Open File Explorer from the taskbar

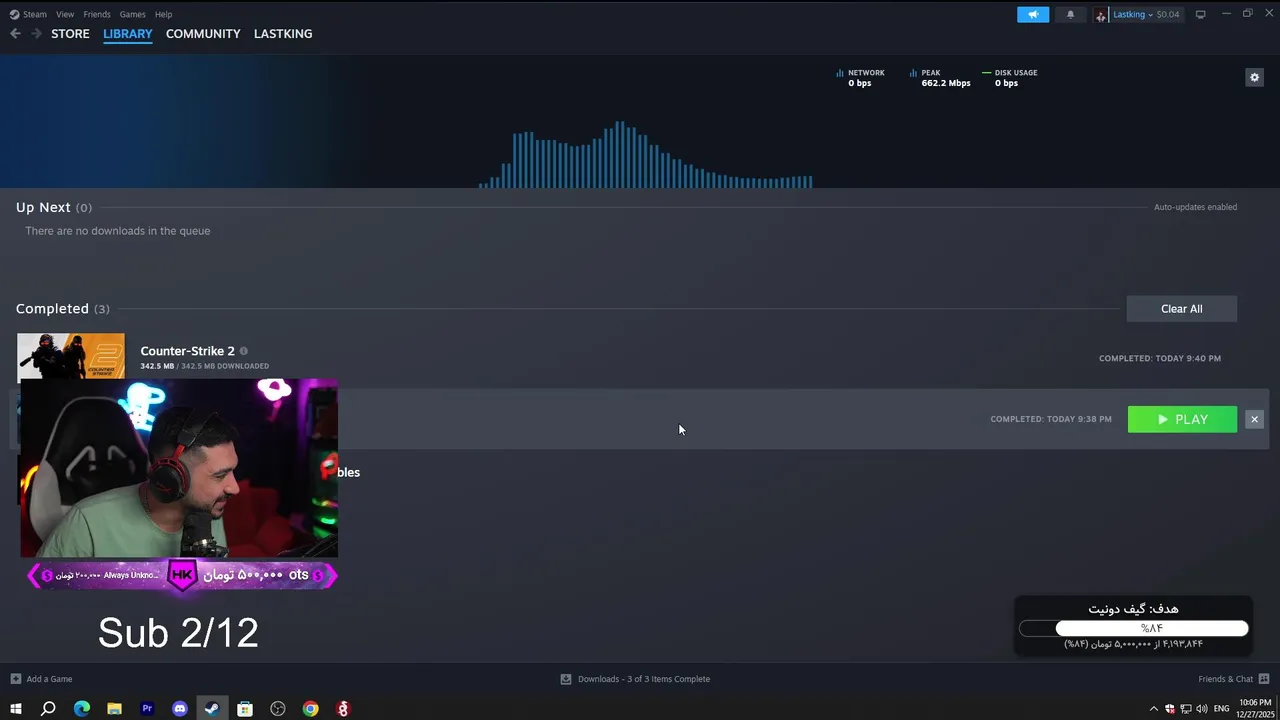[x=114, y=709]
